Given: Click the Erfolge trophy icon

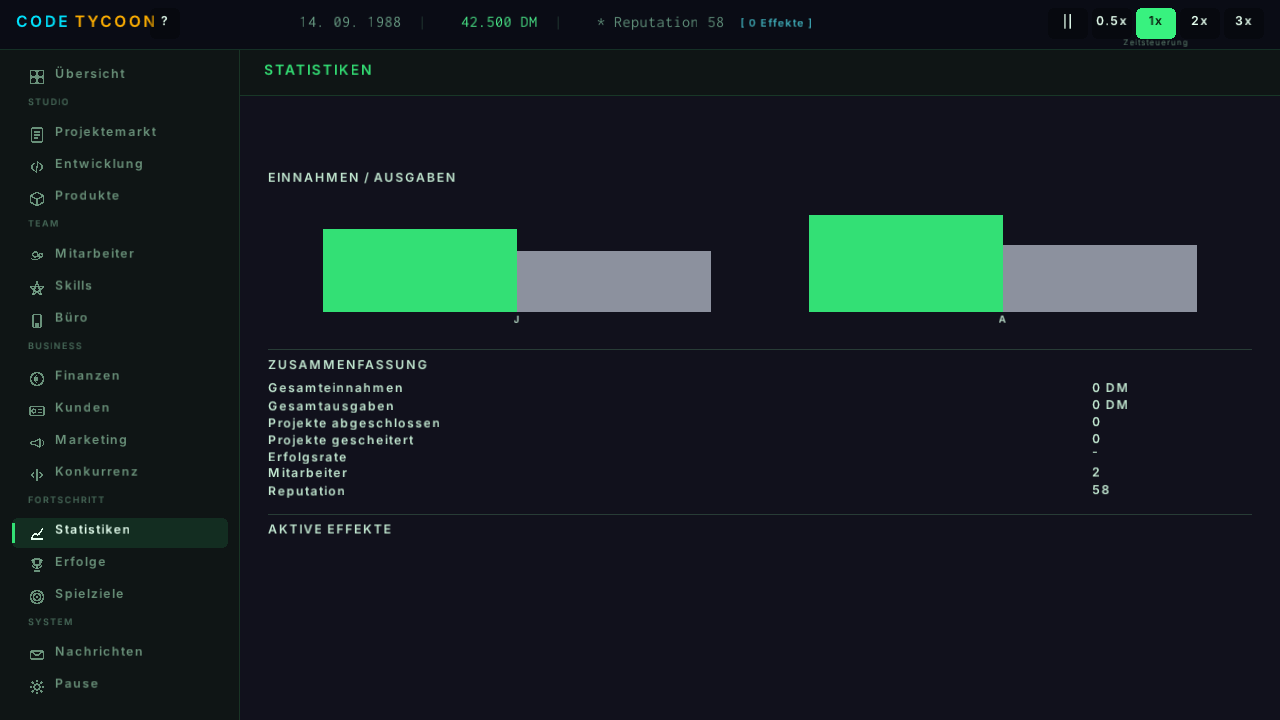Looking at the screenshot, I should point(37,565).
